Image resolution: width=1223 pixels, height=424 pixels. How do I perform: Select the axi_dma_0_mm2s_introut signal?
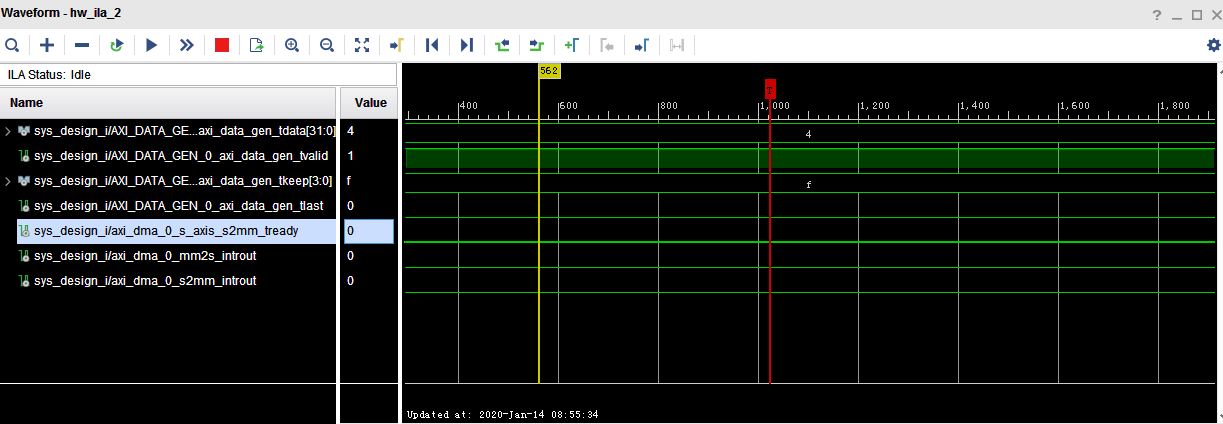[x=145, y=256]
